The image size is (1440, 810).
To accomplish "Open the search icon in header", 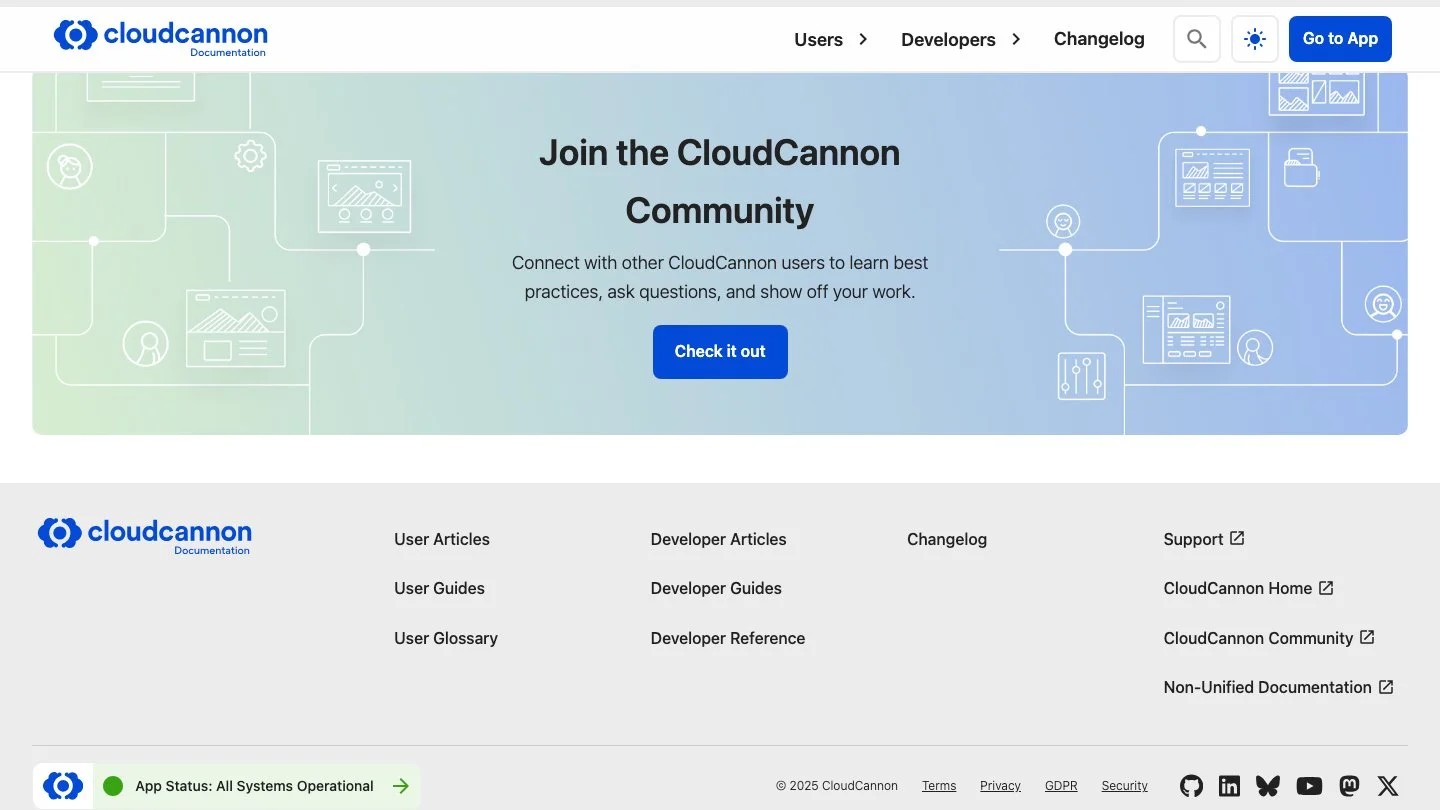I will click(1196, 39).
